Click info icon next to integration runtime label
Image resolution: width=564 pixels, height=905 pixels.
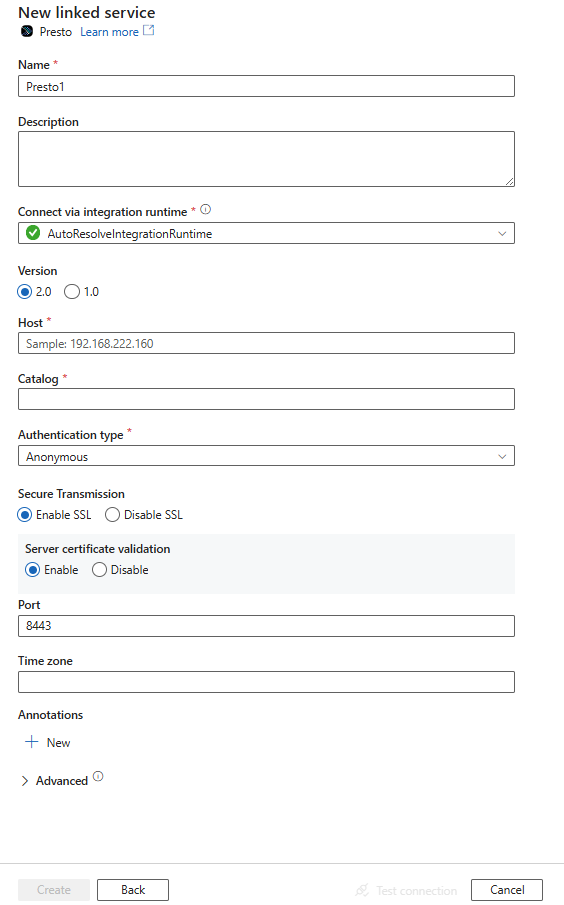click(x=206, y=210)
